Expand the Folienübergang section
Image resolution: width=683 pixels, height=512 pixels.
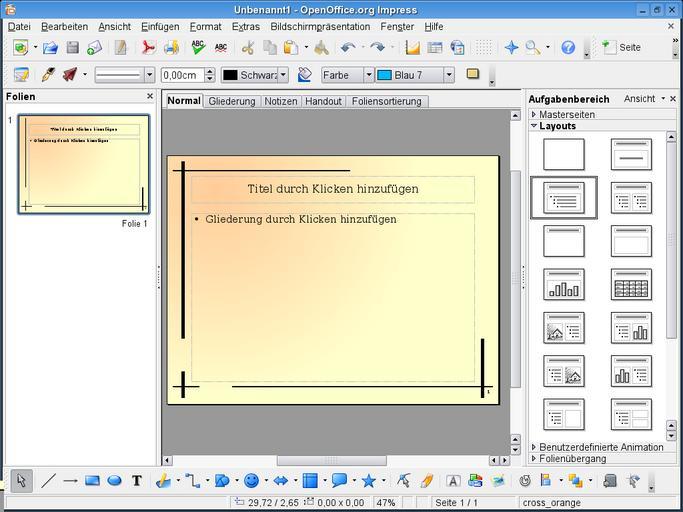pos(572,458)
